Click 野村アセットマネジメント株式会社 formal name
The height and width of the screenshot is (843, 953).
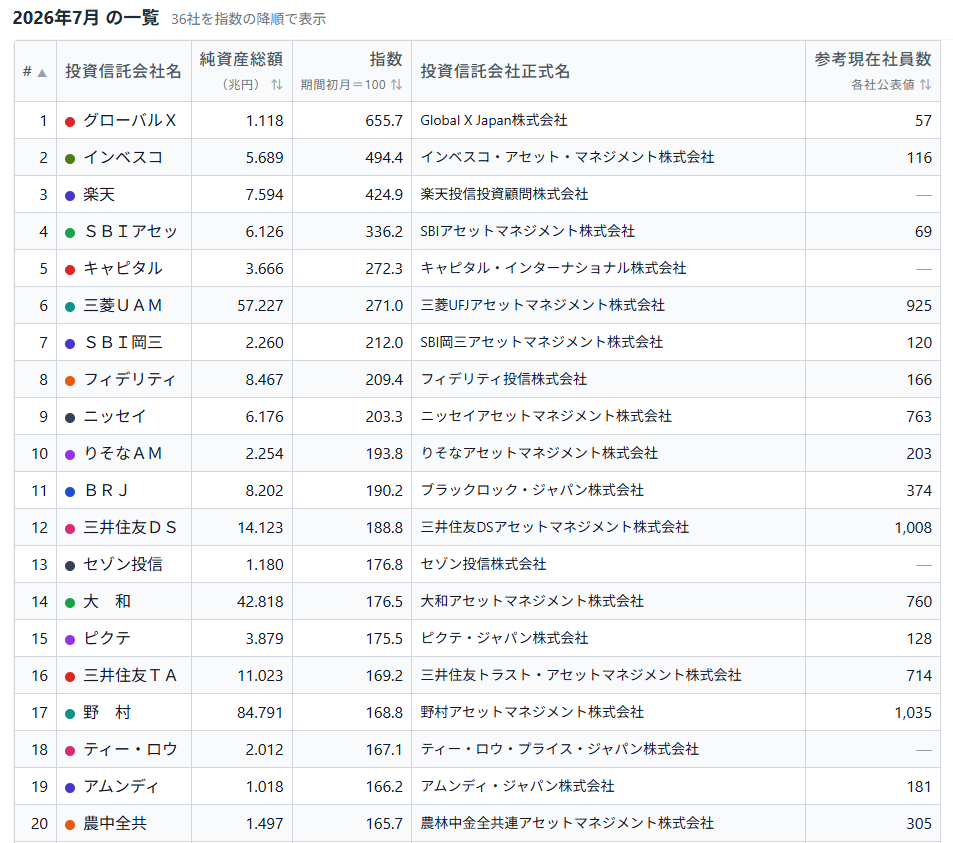point(532,712)
